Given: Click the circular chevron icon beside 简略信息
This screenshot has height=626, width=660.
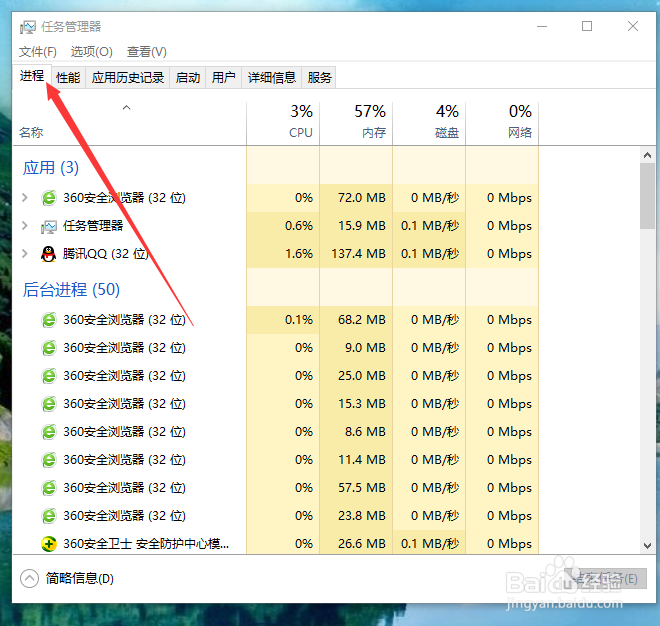Looking at the screenshot, I should click(x=29, y=578).
